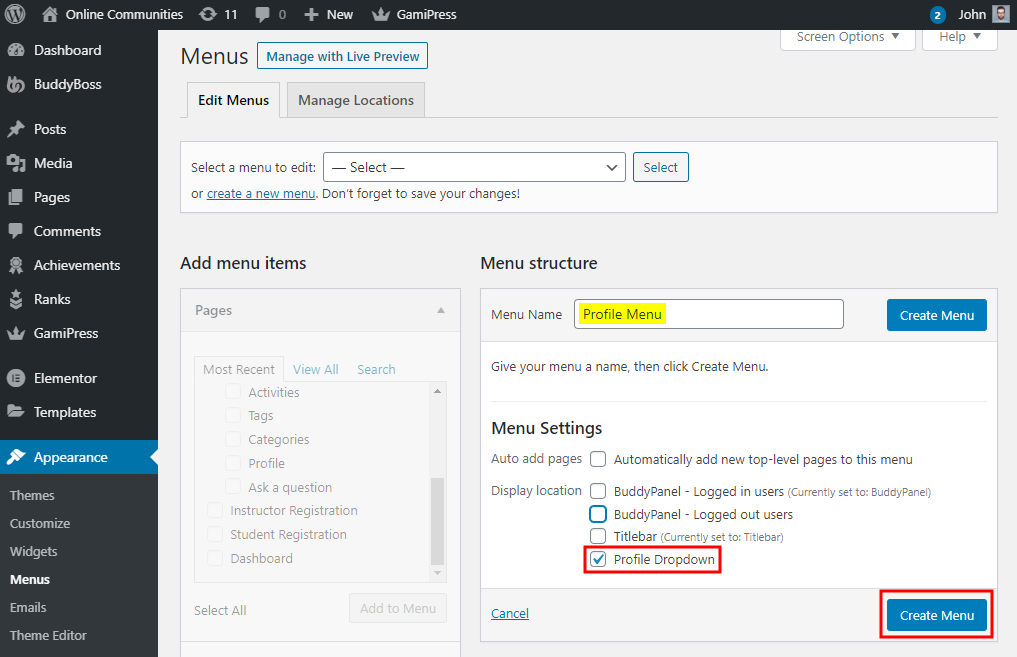Collapse the Pages accordion section
Viewport: 1017px width, 657px height.
click(x=440, y=311)
